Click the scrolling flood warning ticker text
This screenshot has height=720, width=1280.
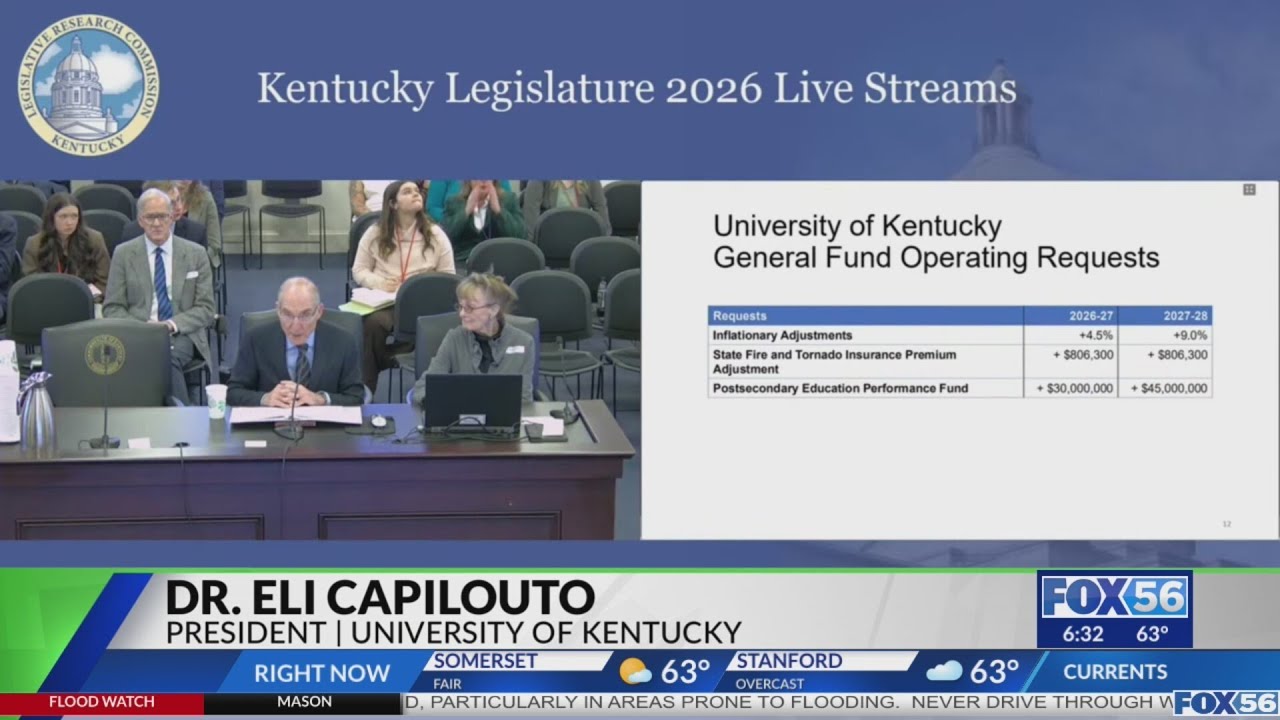pyautogui.click(x=788, y=702)
